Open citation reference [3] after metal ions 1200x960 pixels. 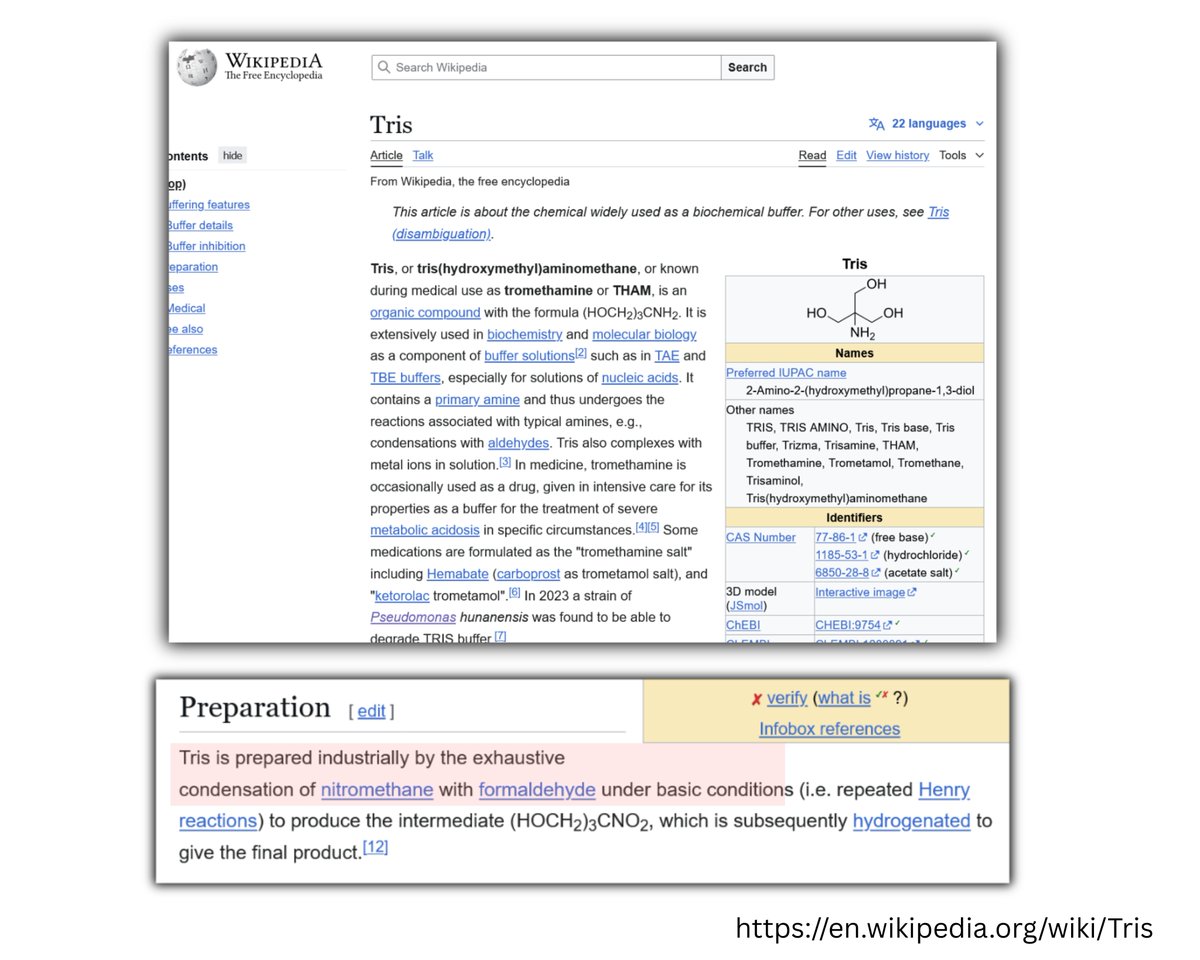click(505, 462)
